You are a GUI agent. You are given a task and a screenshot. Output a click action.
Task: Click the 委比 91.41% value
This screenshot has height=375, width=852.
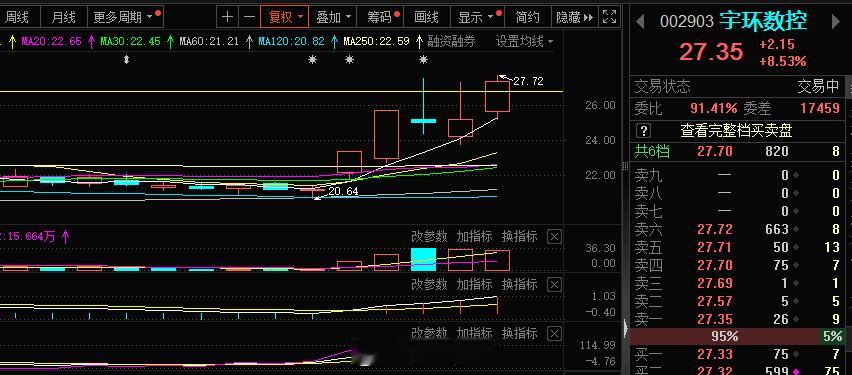(714, 108)
